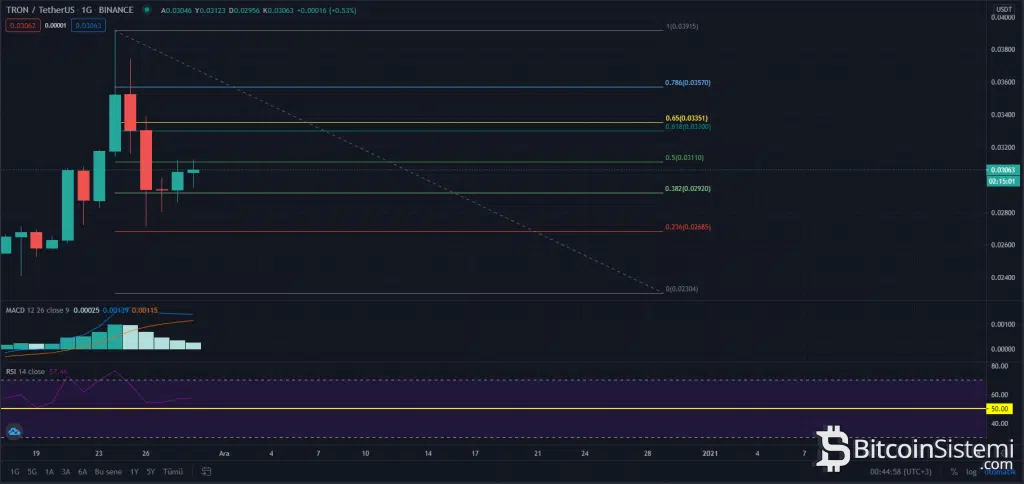Click the cloud icon in RSI pane

click(15, 431)
